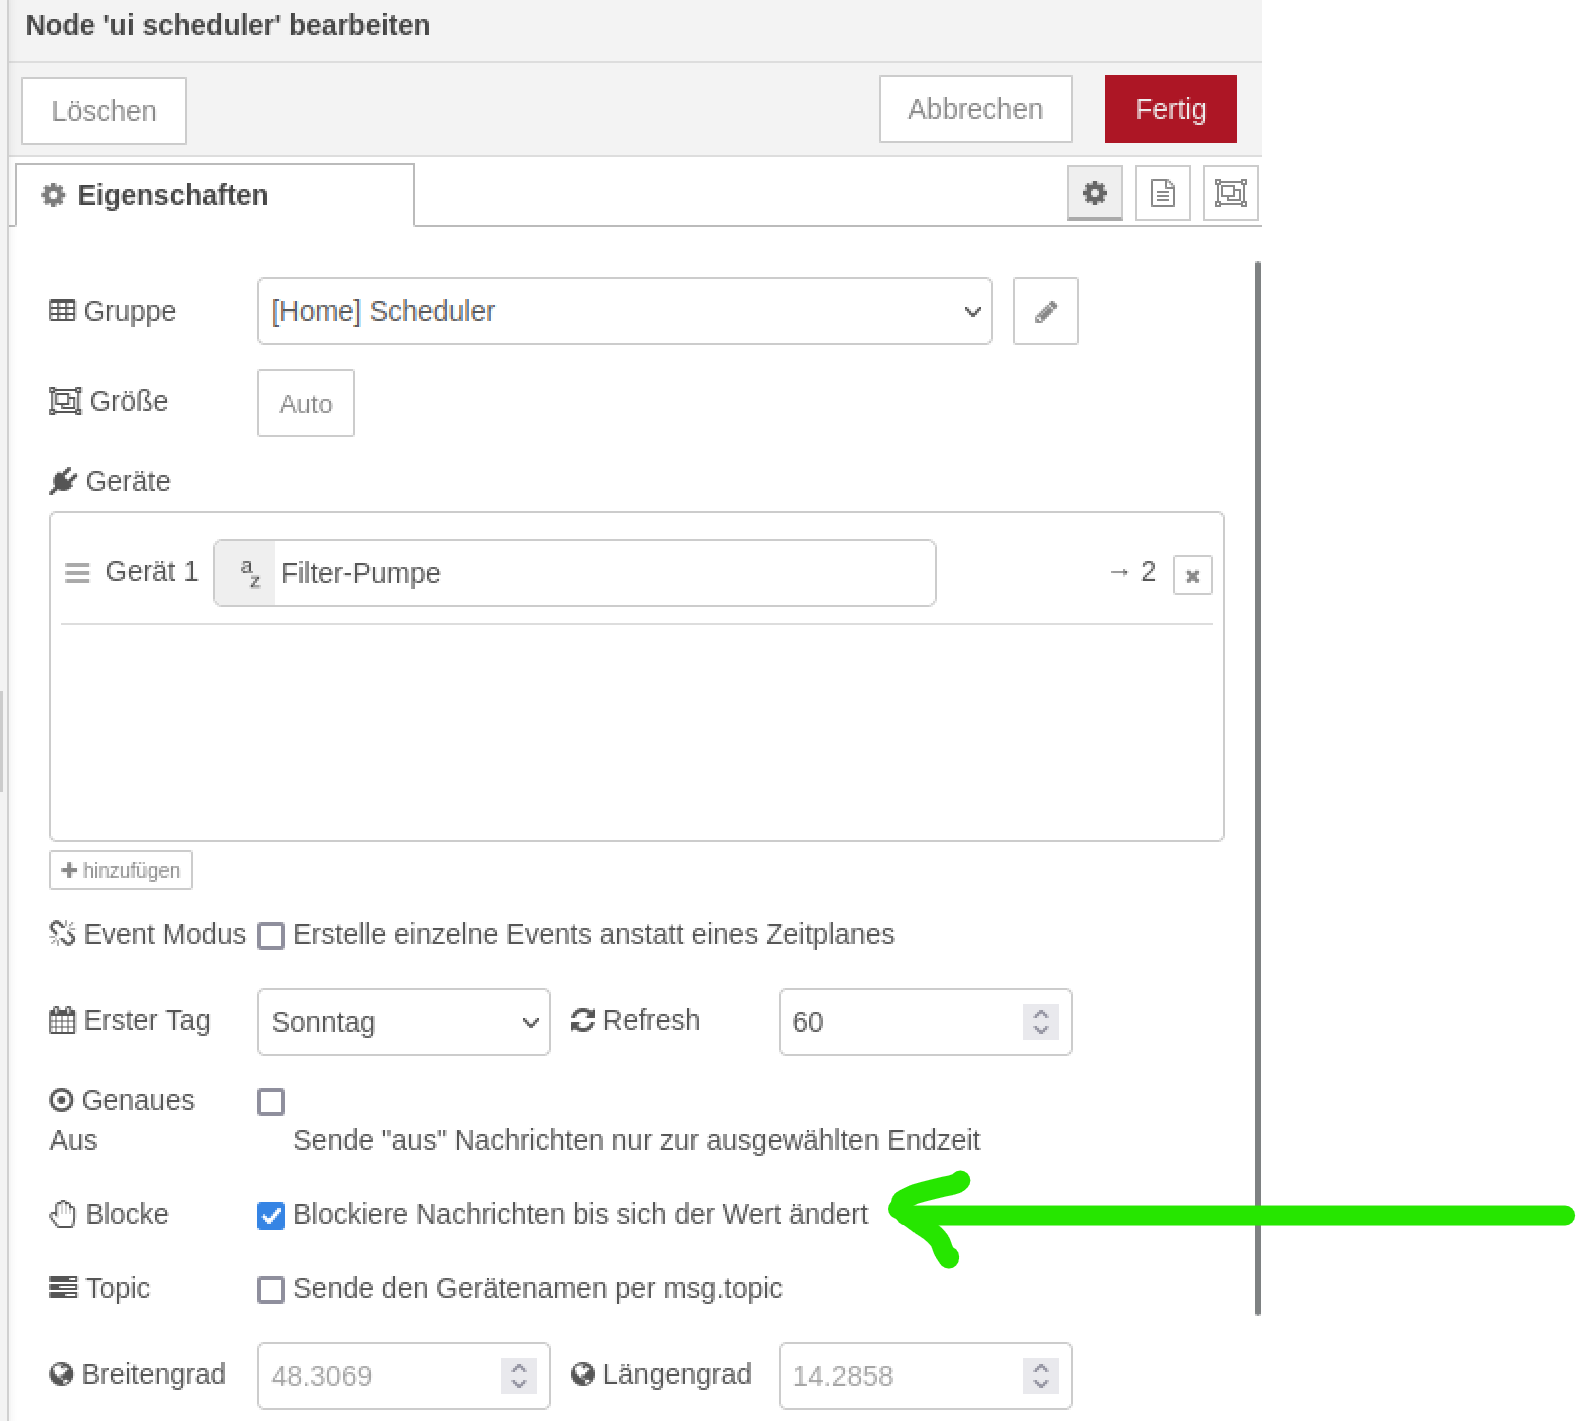Click the Gruppe table icon
The image size is (1576, 1422).
(62, 311)
